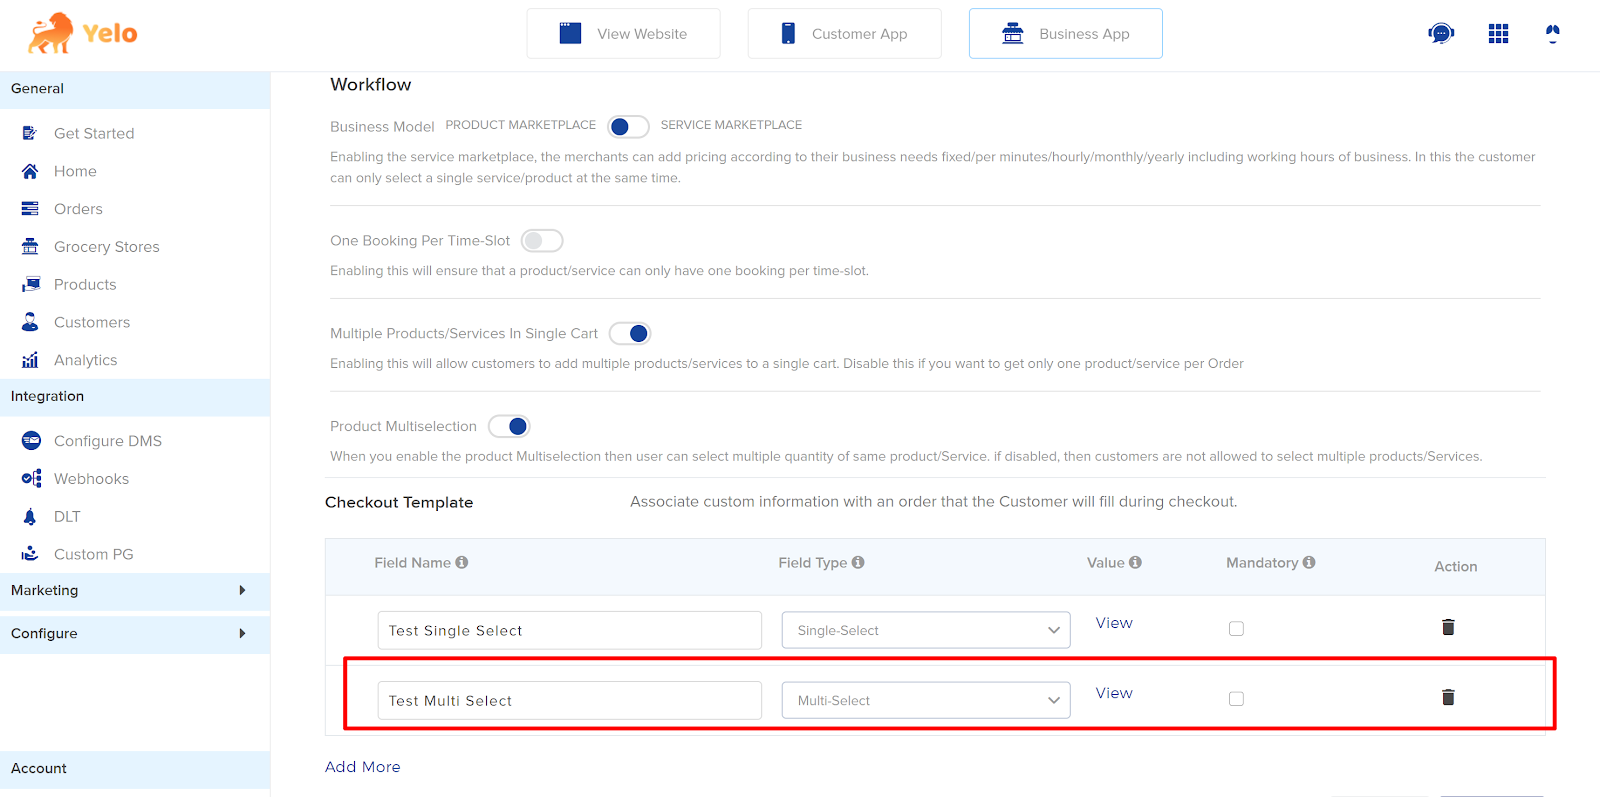Click the Account sidebar section header
This screenshot has width=1600, height=797.
tap(135, 769)
